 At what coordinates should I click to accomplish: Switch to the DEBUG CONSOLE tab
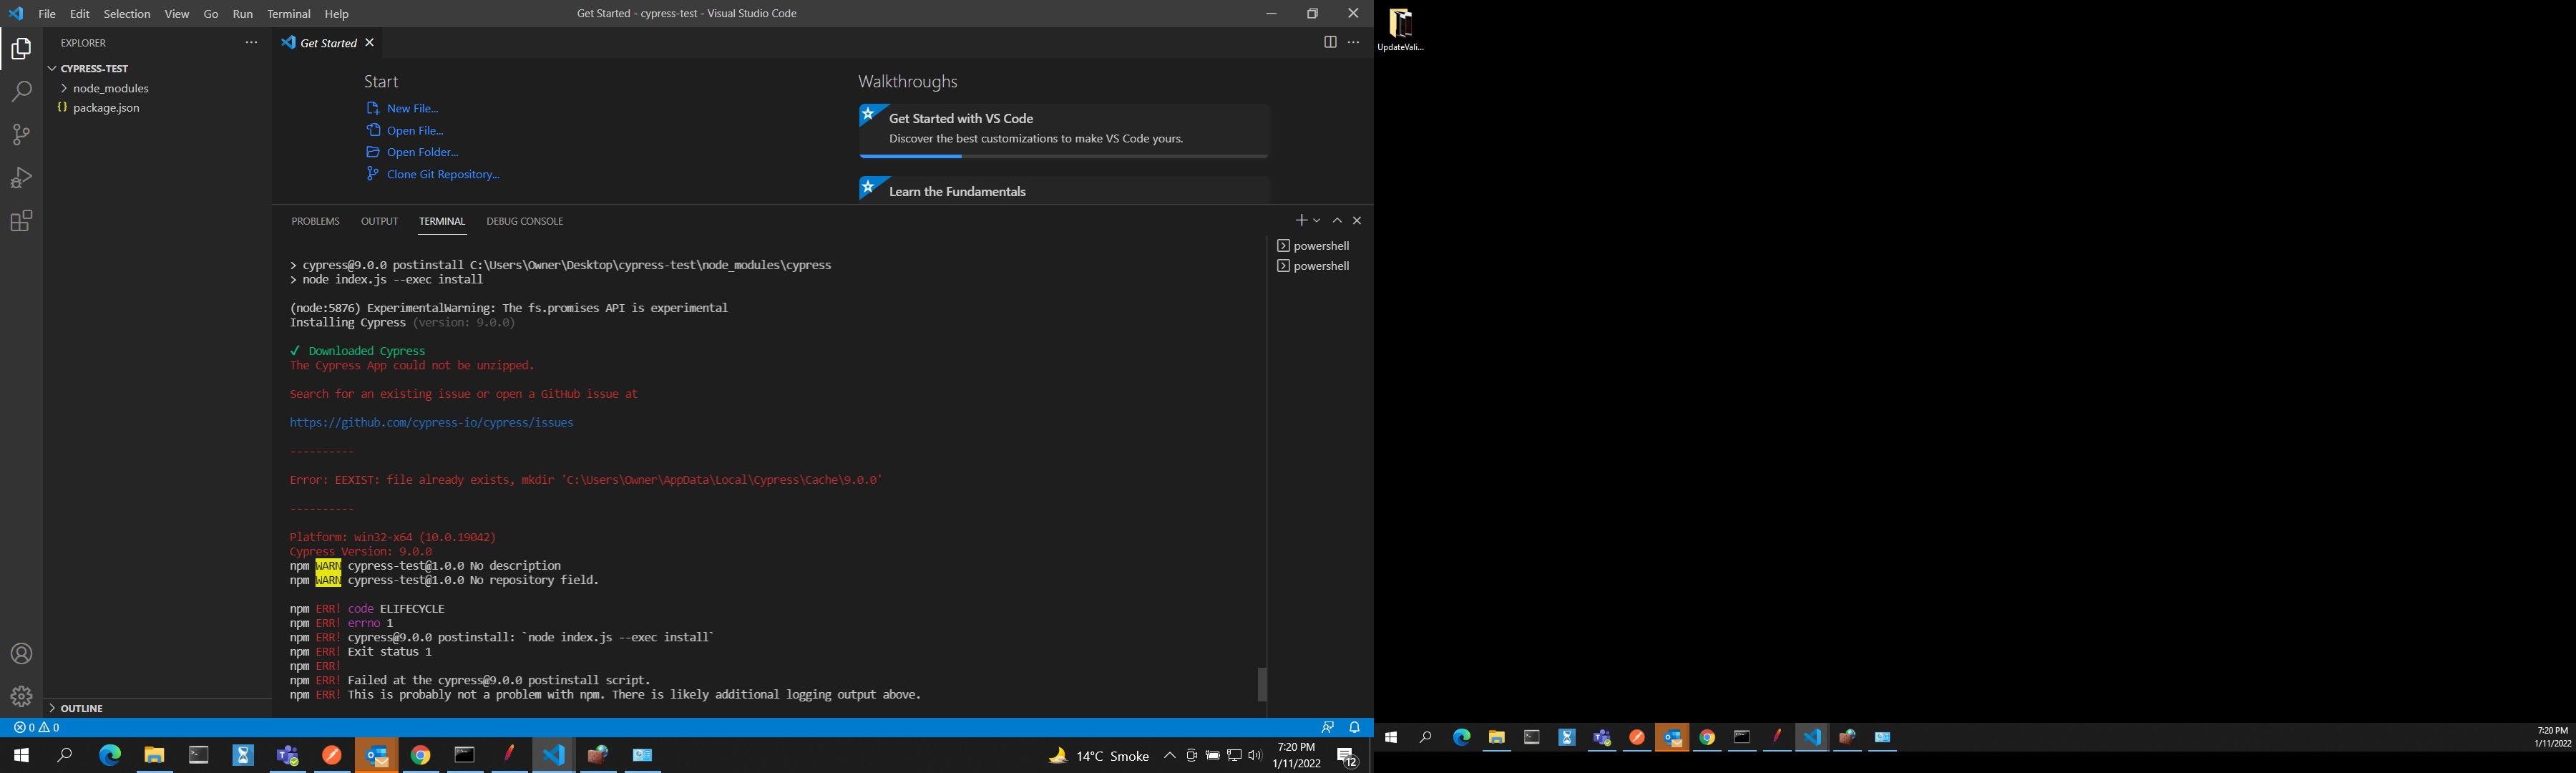point(525,221)
